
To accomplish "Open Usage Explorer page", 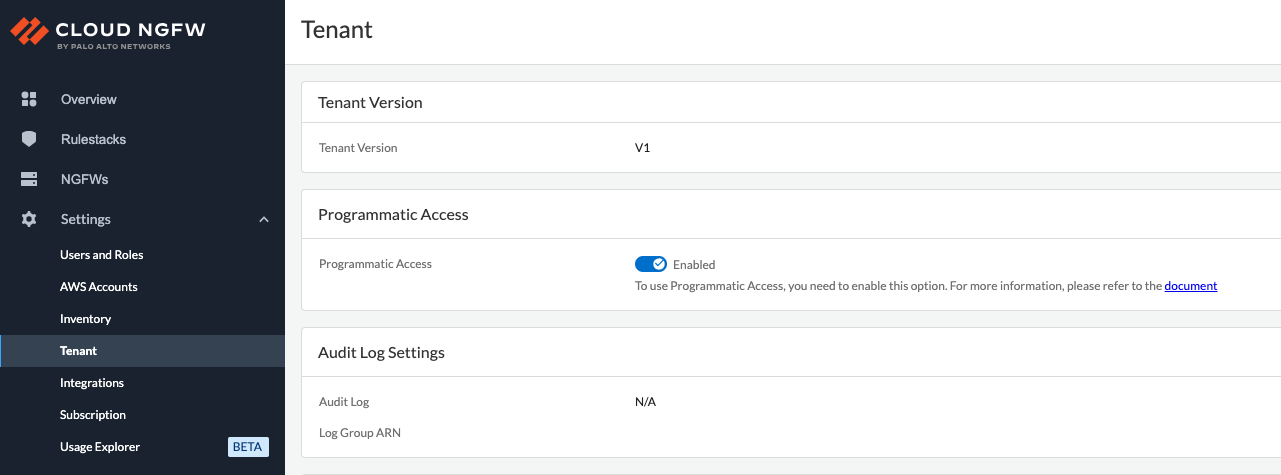I will click(100, 447).
